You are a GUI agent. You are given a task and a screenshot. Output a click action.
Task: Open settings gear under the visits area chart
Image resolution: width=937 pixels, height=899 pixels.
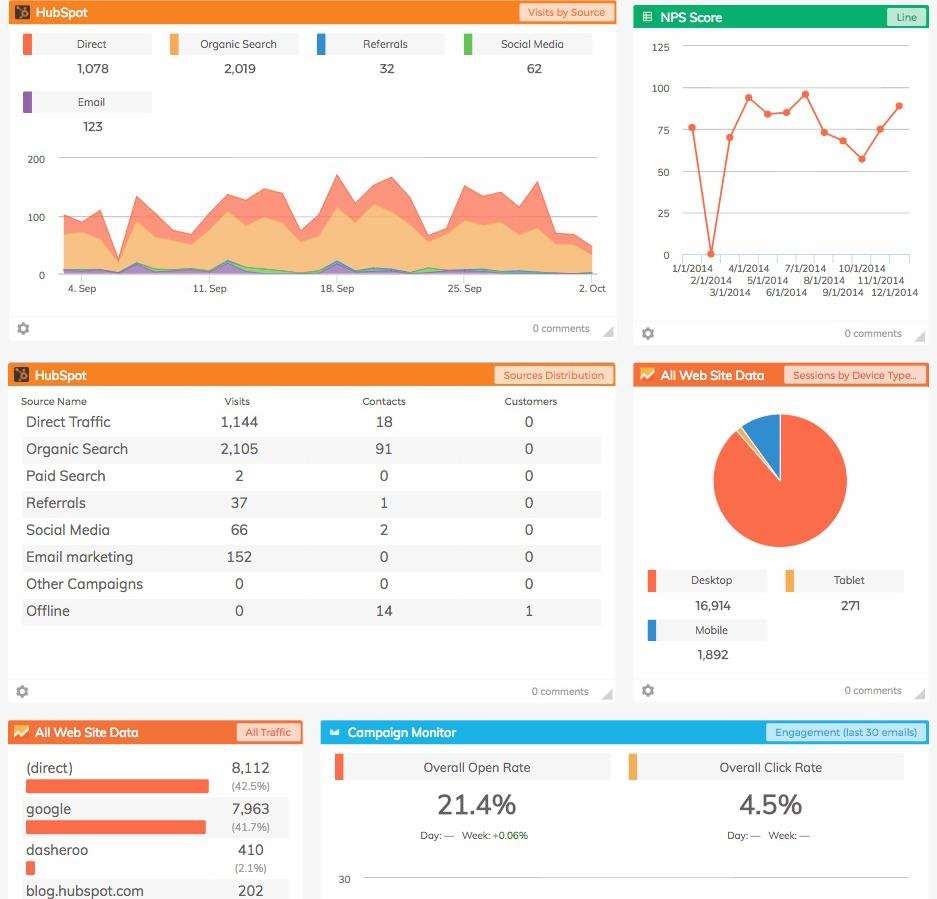[x=22, y=328]
